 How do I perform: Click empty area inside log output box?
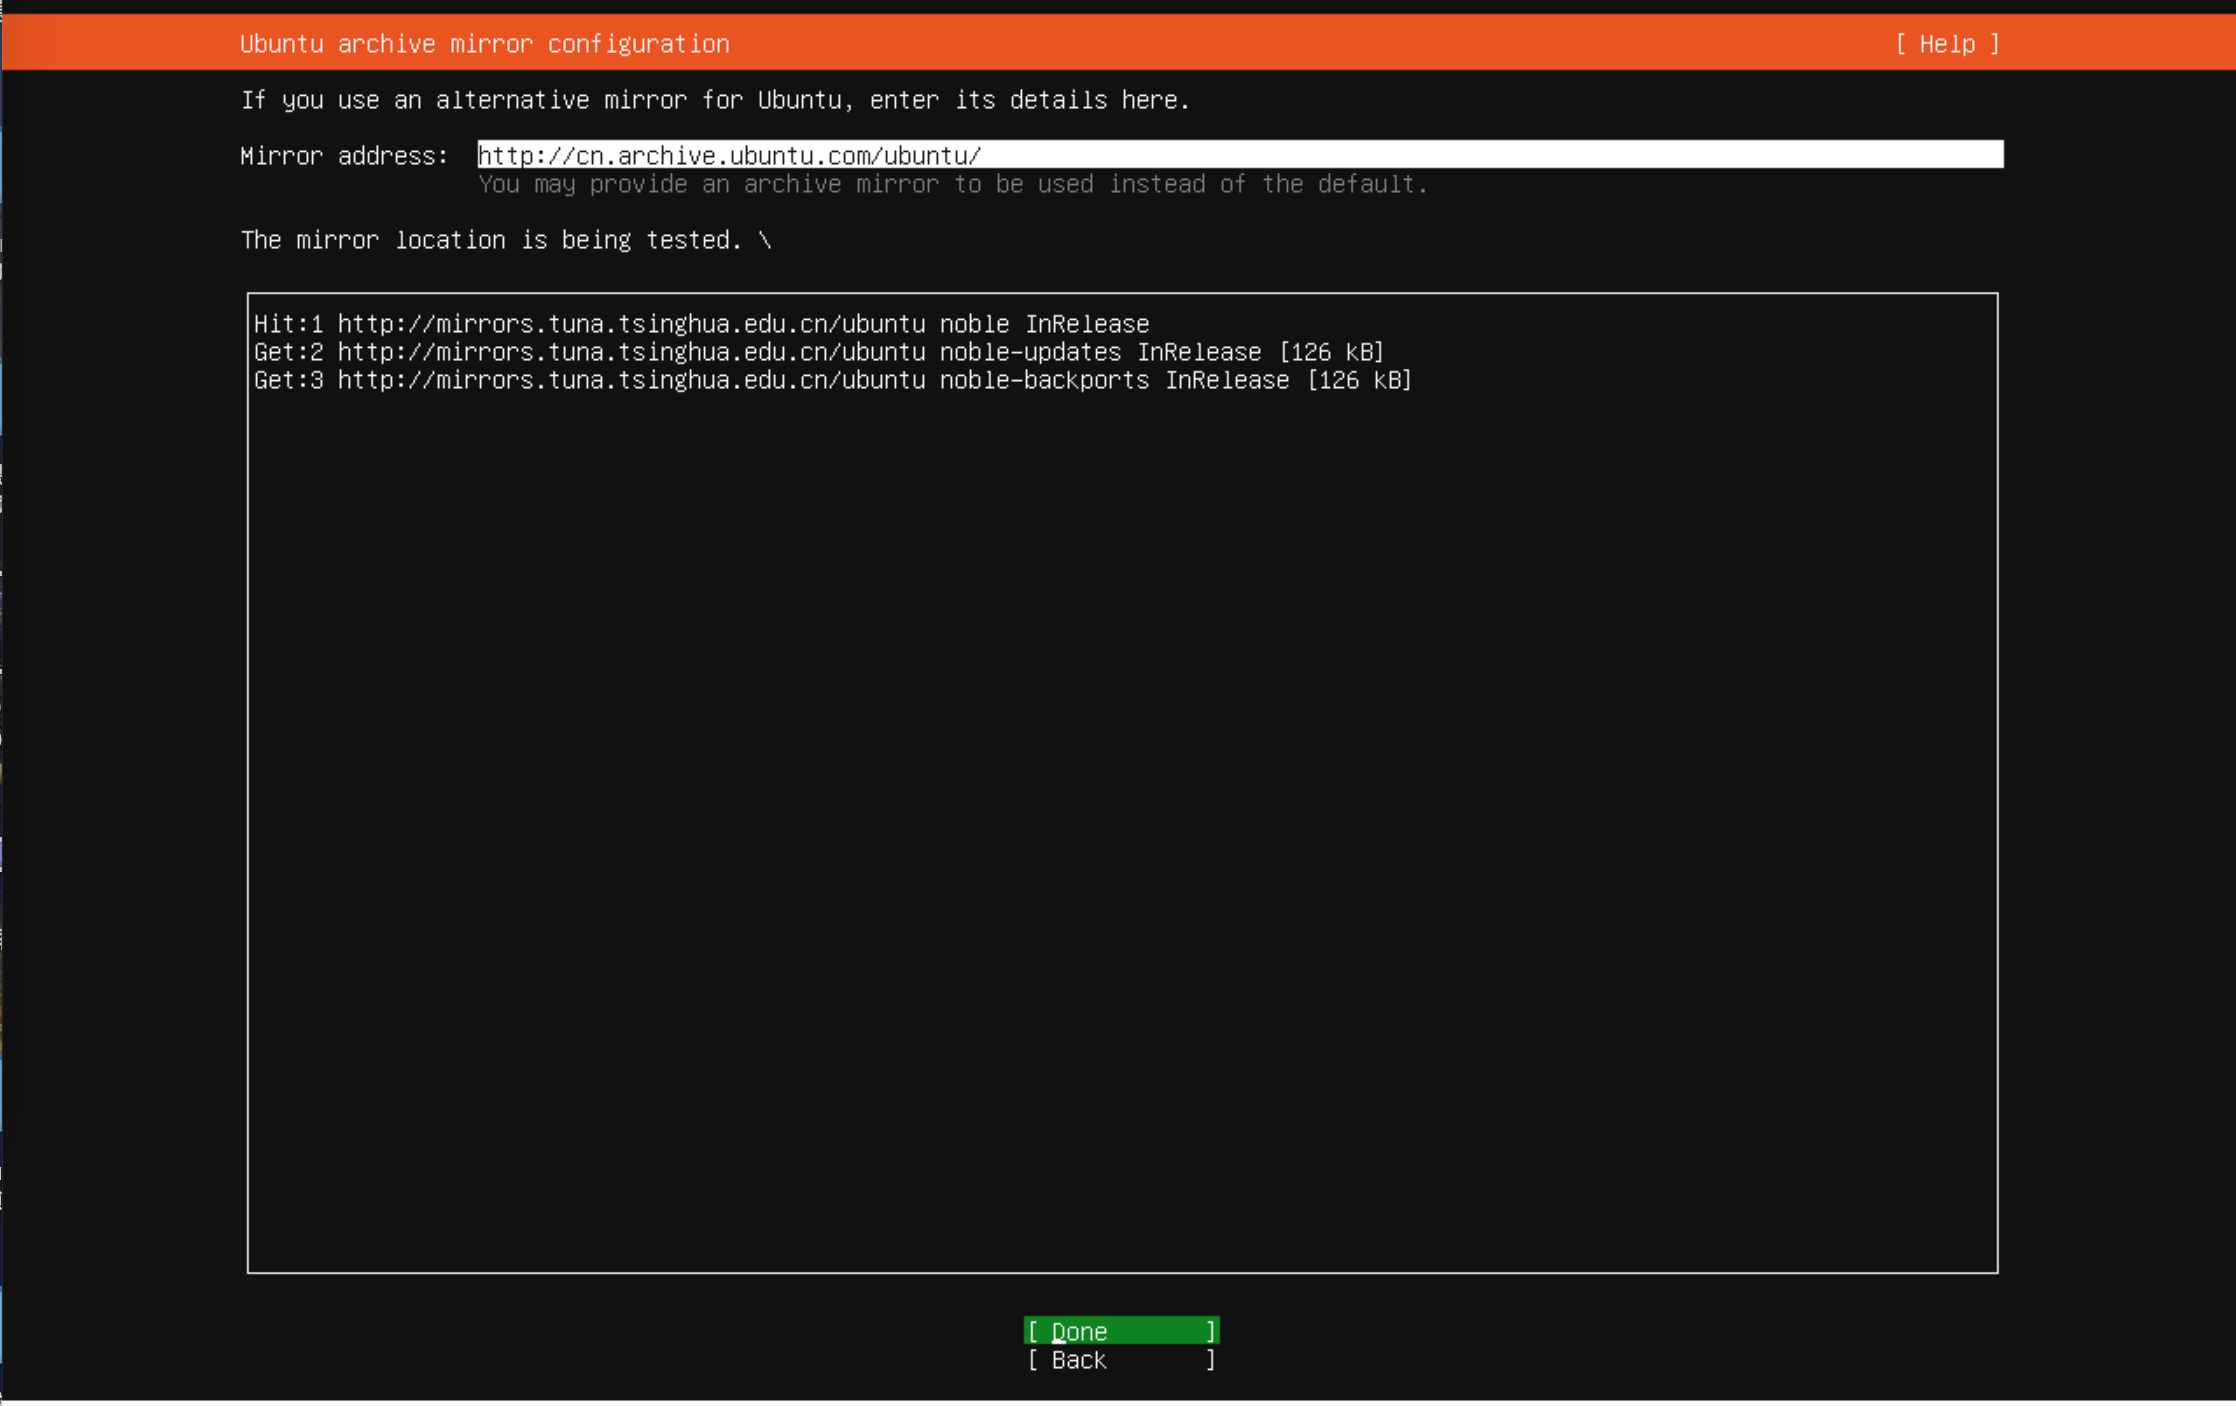[1120, 800]
